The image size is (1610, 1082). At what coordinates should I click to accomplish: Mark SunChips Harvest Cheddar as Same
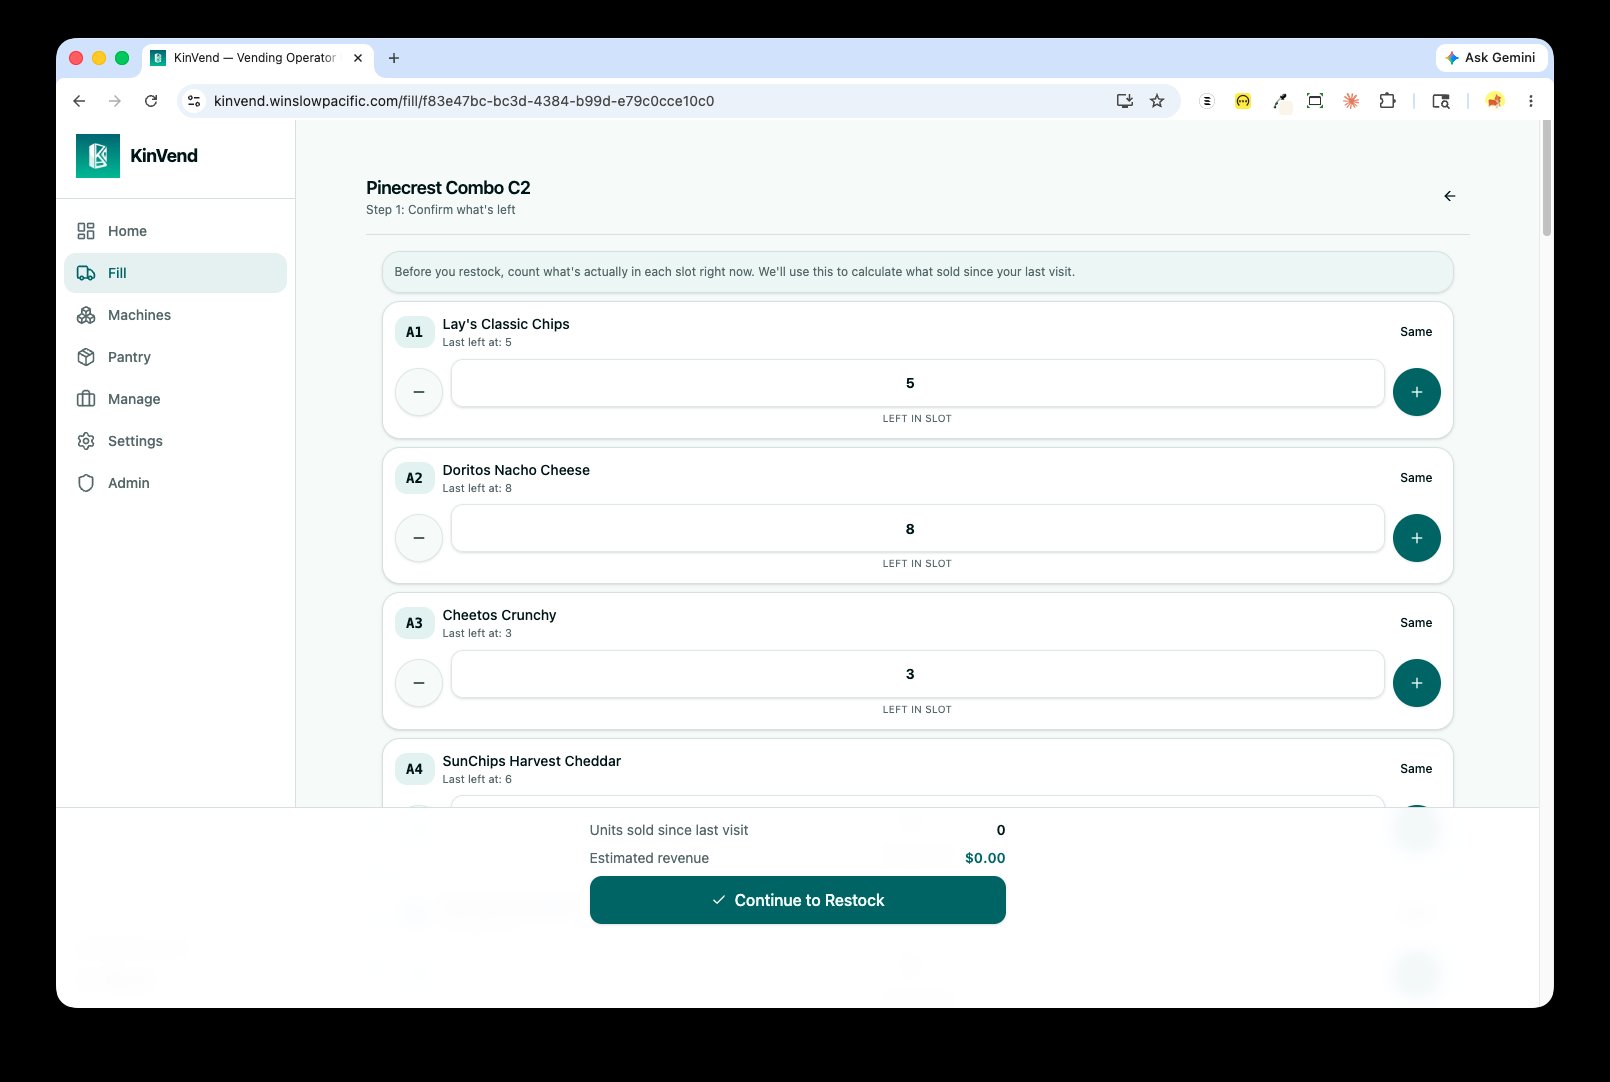(x=1416, y=769)
